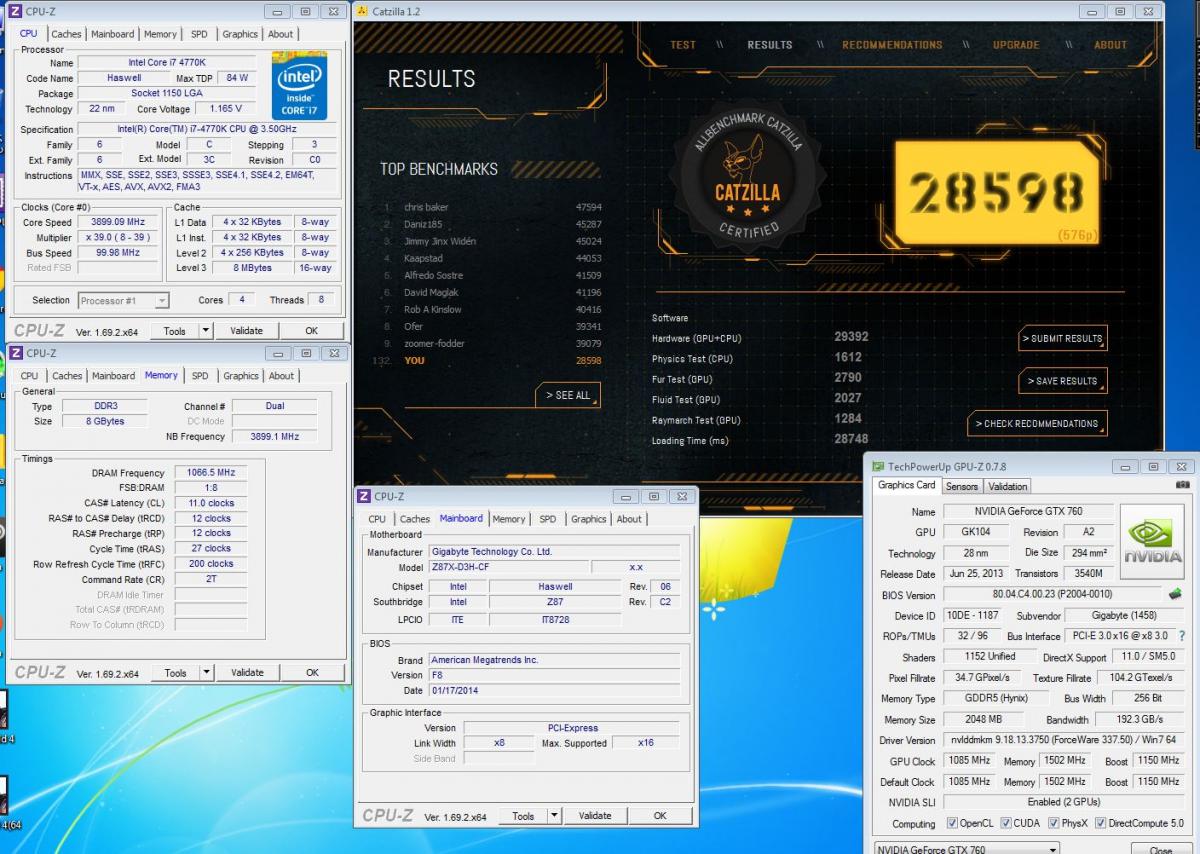Click the title icon of the top CPU-Z window
Image resolution: width=1200 pixels, height=854 pixels.
pos(16,11)
